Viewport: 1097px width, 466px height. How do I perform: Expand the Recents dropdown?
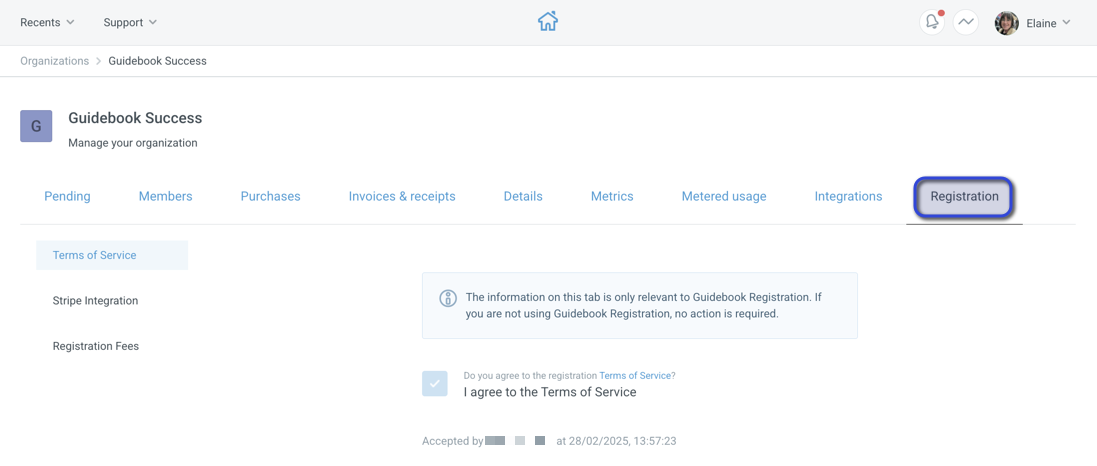click(x=47, y=22)
